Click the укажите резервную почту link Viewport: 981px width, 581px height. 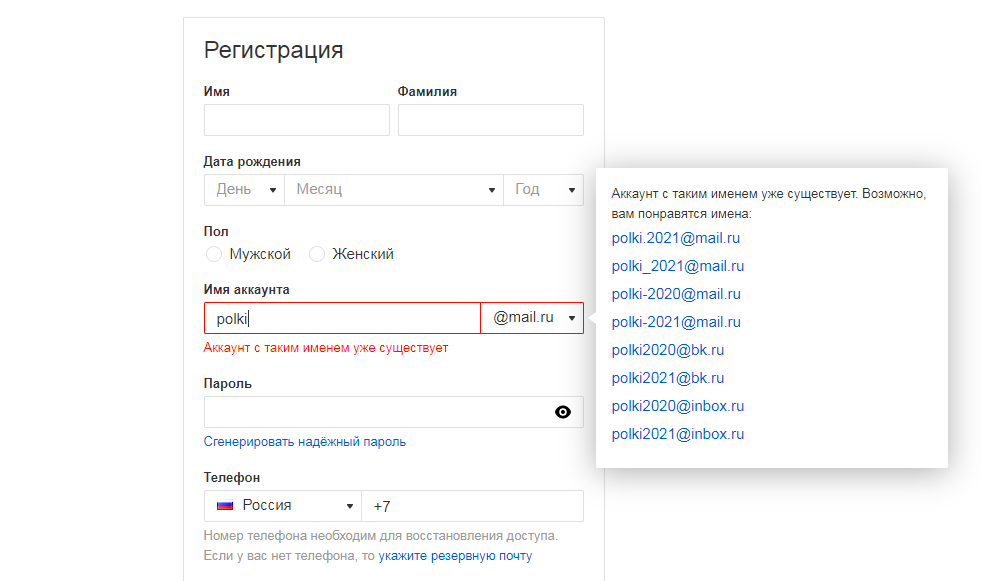click(x=455, y=555)
